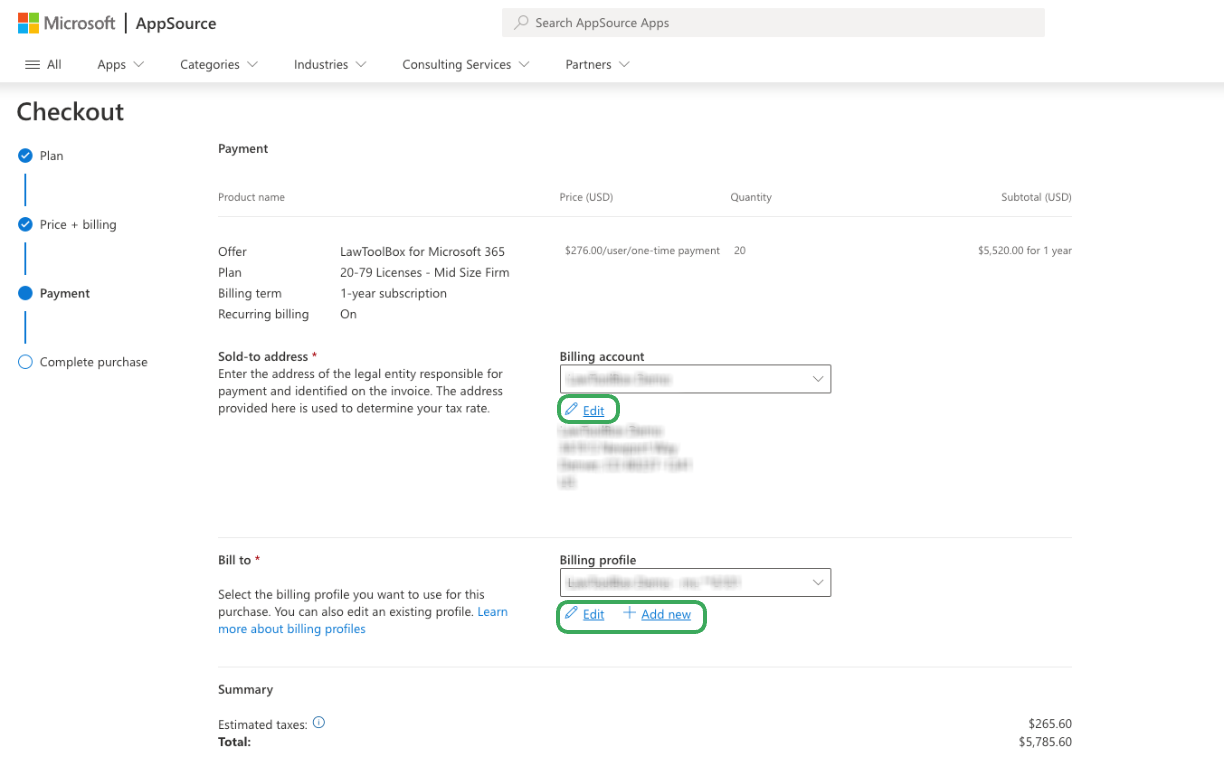This screenshot has width=1224, height=776.
Task: Open the All hamburger menu
Action: tap(43, 64)
